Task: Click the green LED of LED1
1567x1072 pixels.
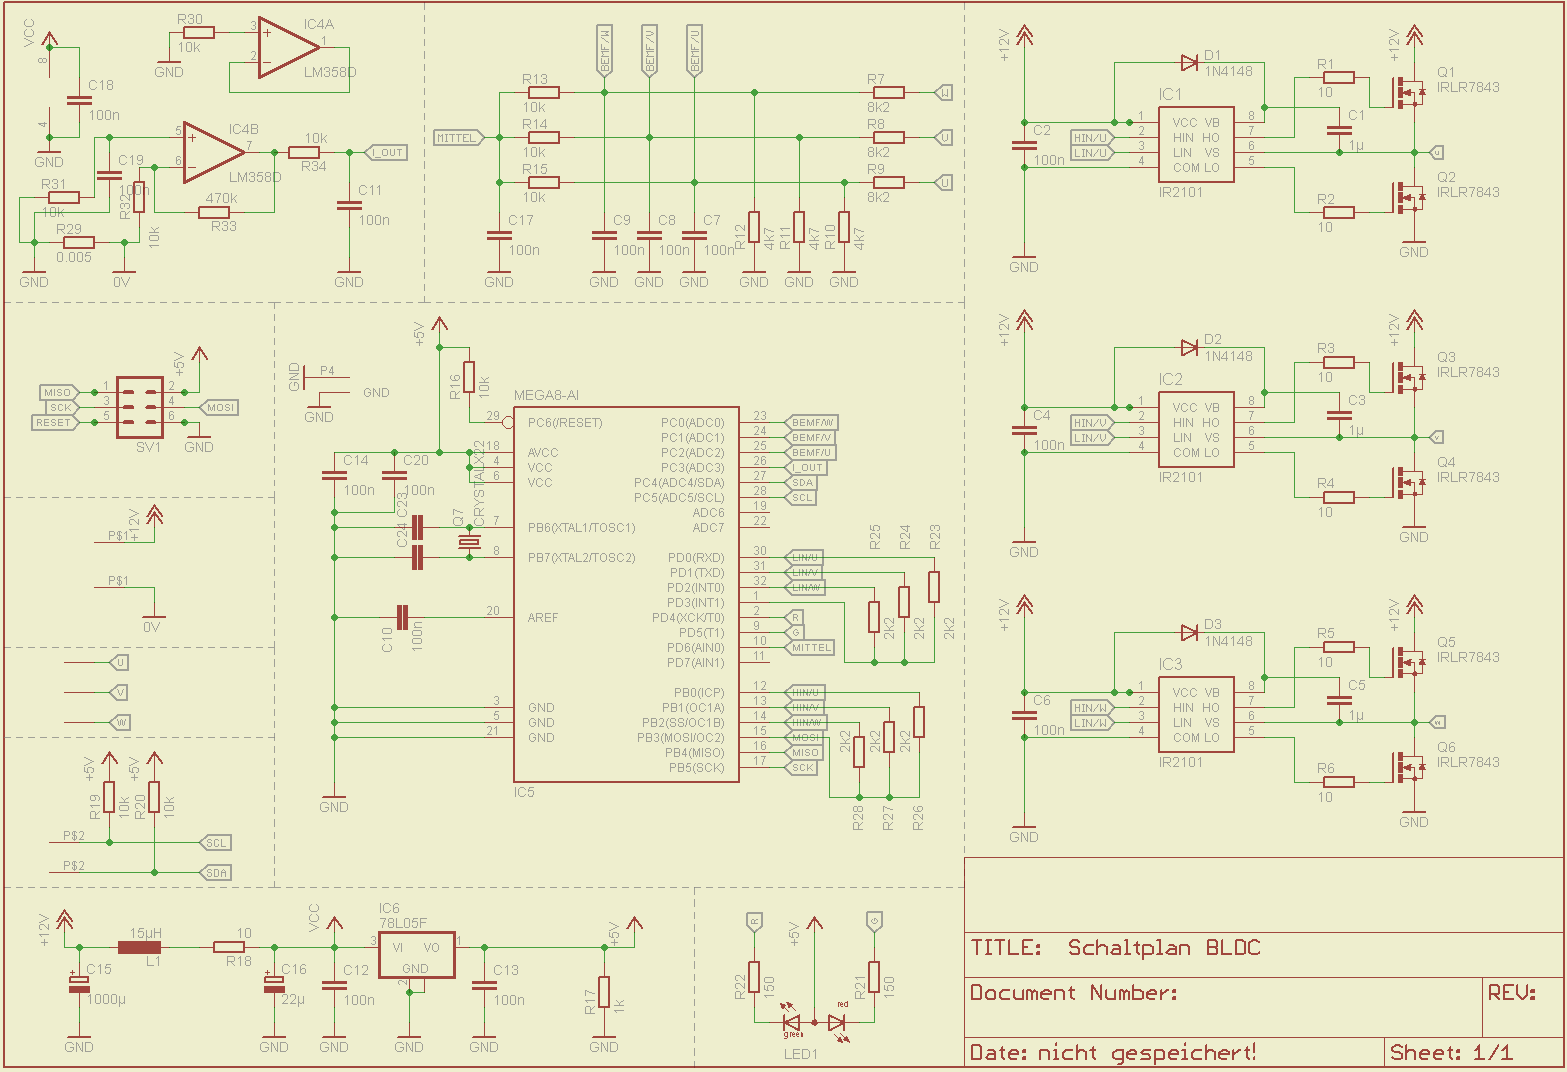Action: point(792,1023)
